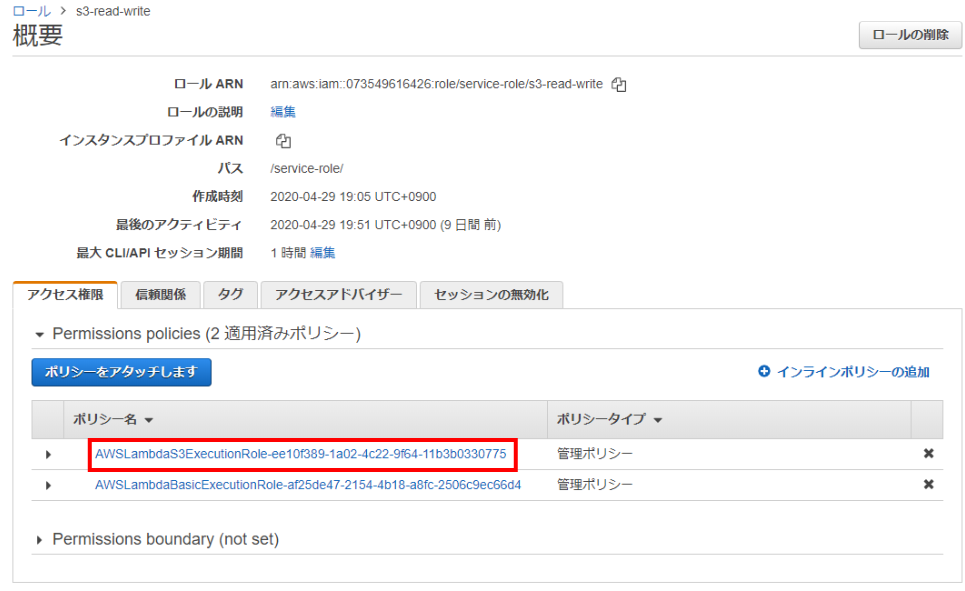Expand the AWSLambdaBasicExecutionRole policy row
The height and width of the screenshot is (591, 965).
pos(48,485)
